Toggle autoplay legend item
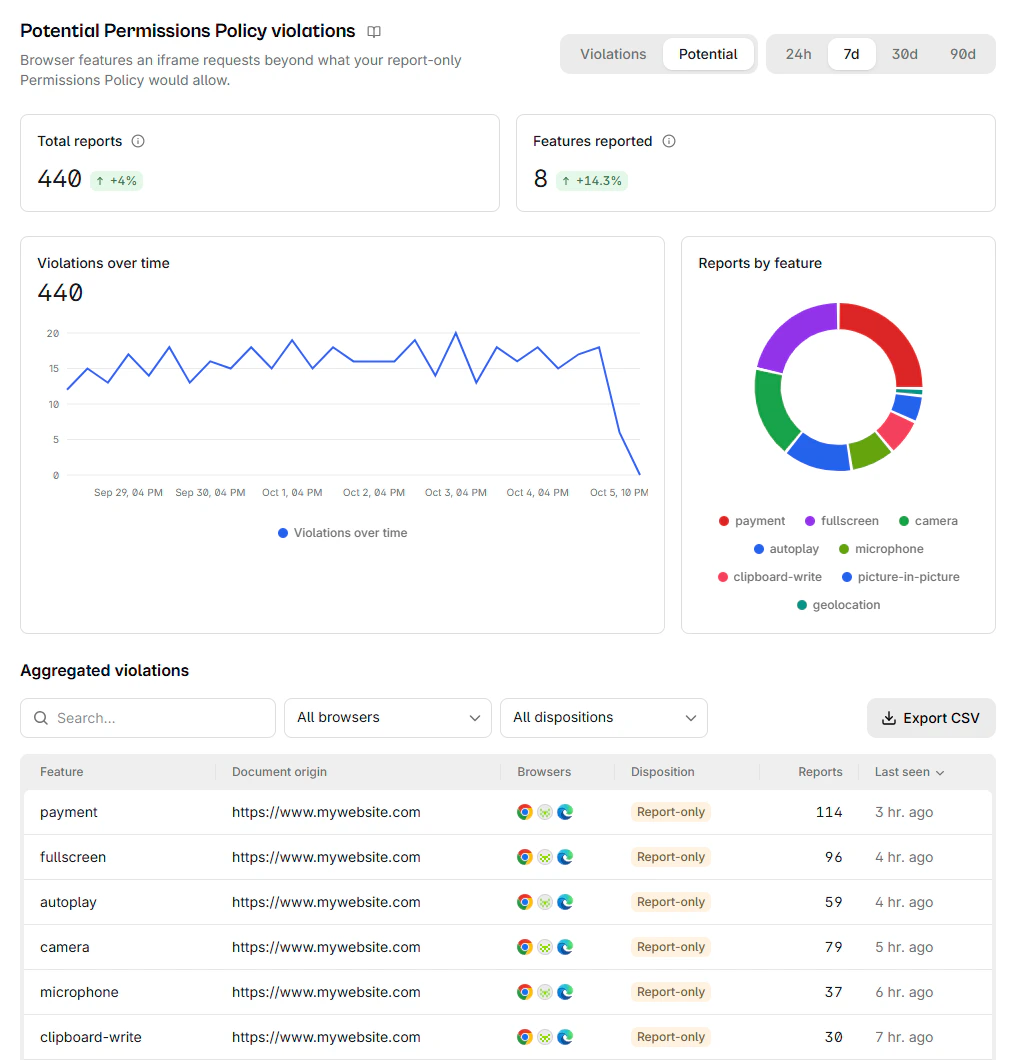The image size is (1016, 1060). 786,549
